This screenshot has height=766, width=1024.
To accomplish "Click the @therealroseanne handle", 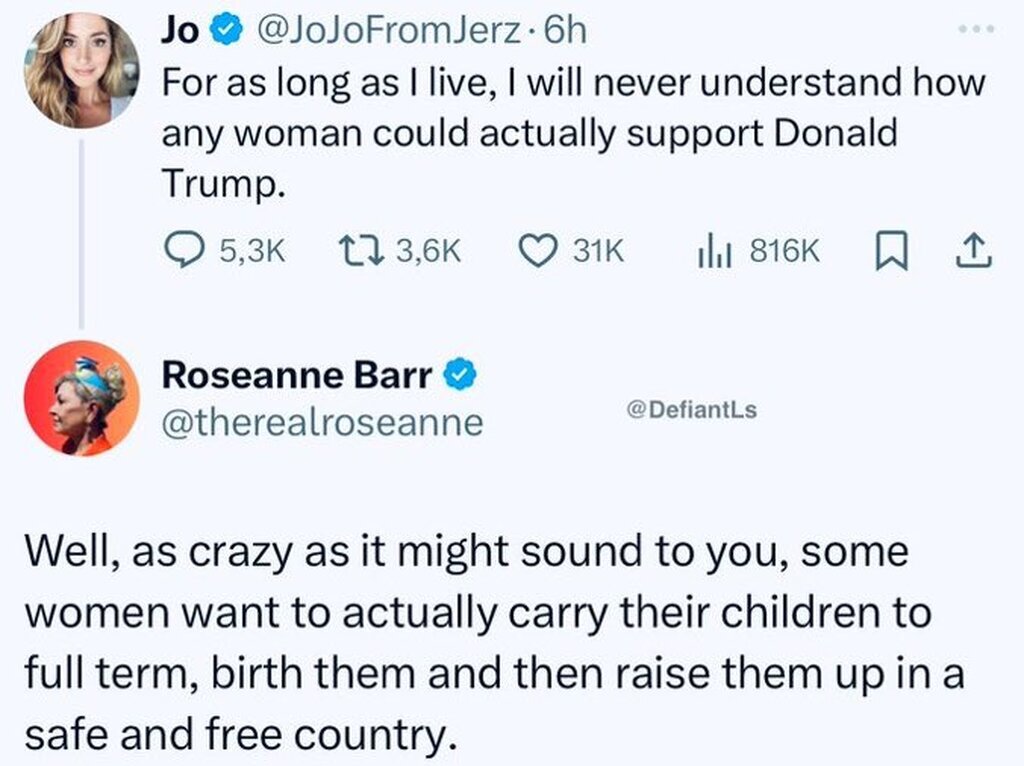I will (x=322, y=423).
